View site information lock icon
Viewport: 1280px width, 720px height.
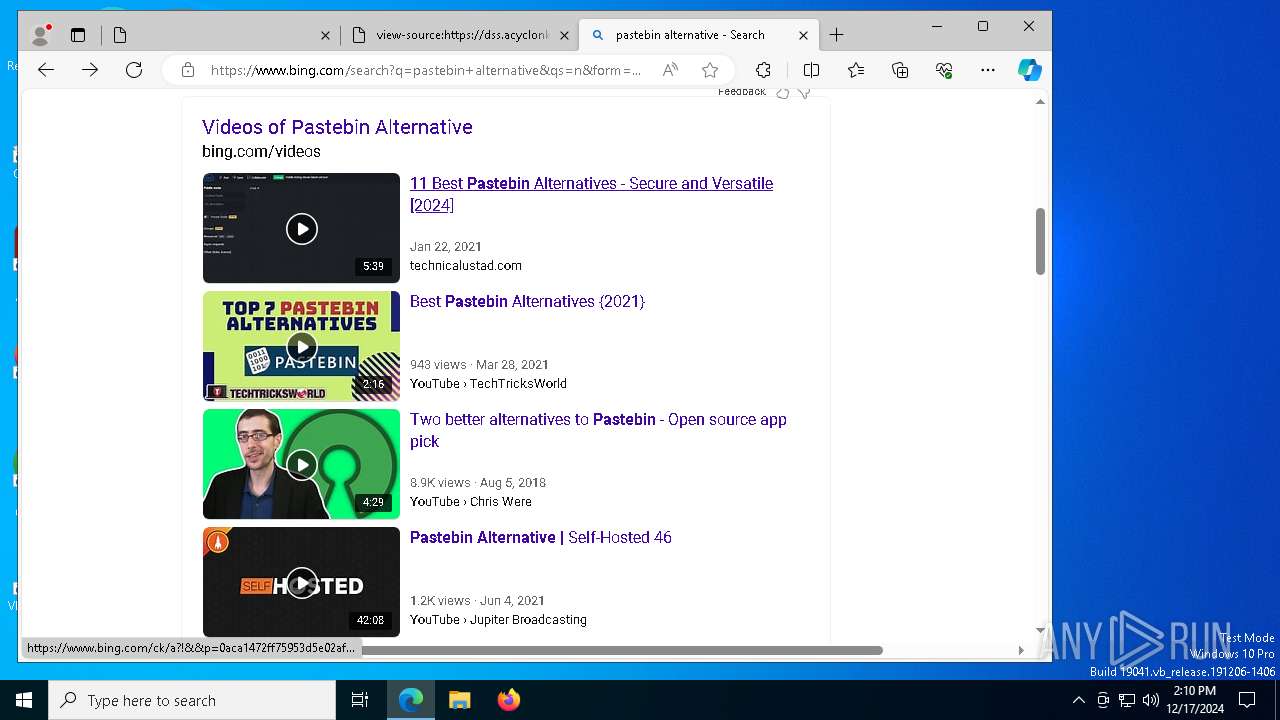[x=188, y=70]
